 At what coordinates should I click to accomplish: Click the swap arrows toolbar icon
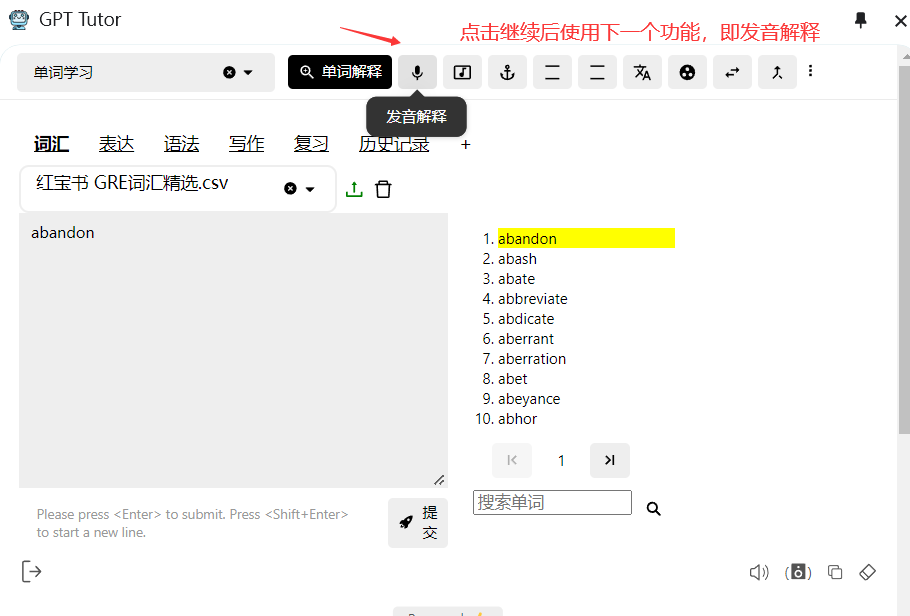pos(732,72)
